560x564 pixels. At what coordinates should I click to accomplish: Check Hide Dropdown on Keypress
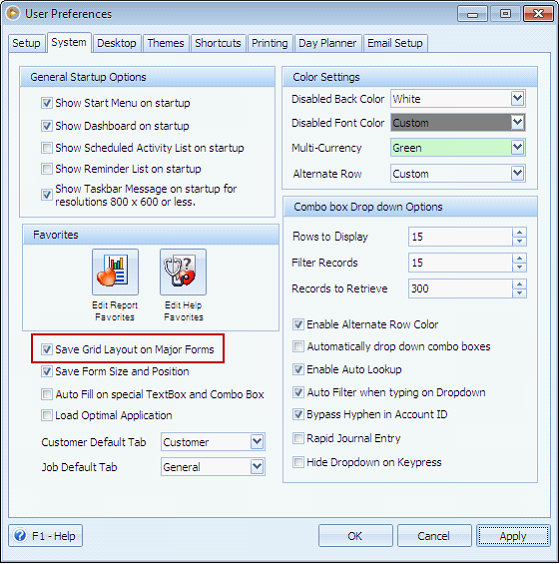point(298,462)
